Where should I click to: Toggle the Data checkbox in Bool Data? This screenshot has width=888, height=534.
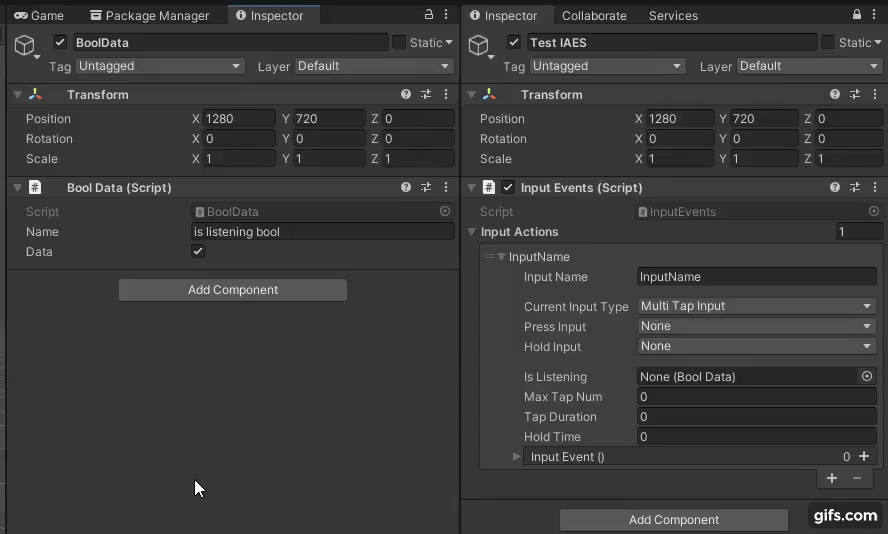point(198,251)
